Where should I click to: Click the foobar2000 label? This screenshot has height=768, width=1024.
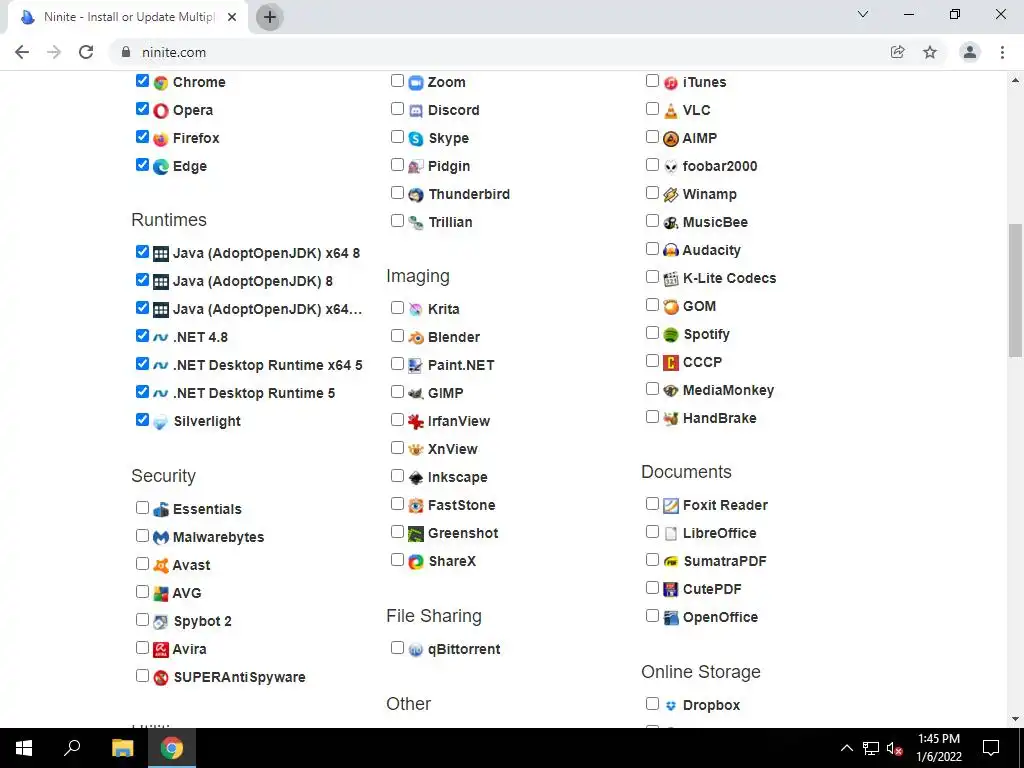[x=720, y=166]
